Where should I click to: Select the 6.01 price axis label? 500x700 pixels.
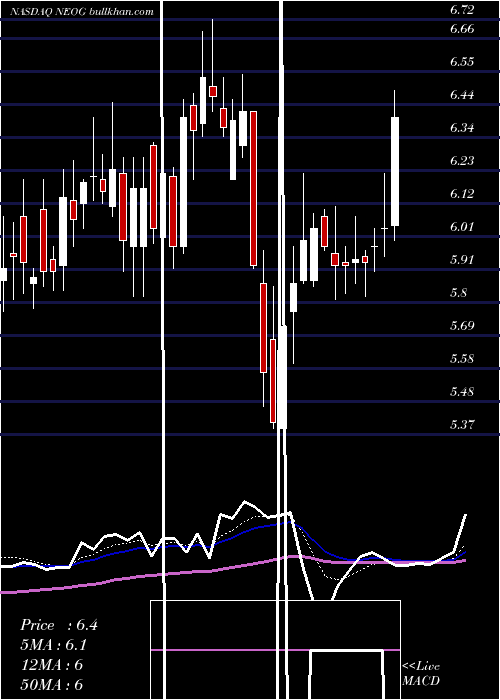tap(462, 227)
